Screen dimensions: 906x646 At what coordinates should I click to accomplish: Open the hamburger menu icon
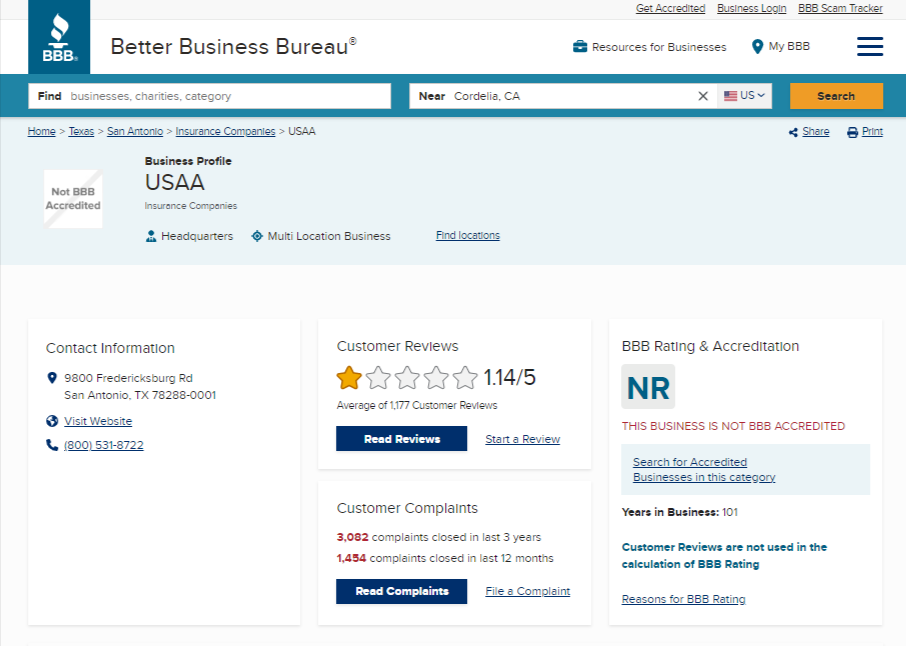click(870, 46)
